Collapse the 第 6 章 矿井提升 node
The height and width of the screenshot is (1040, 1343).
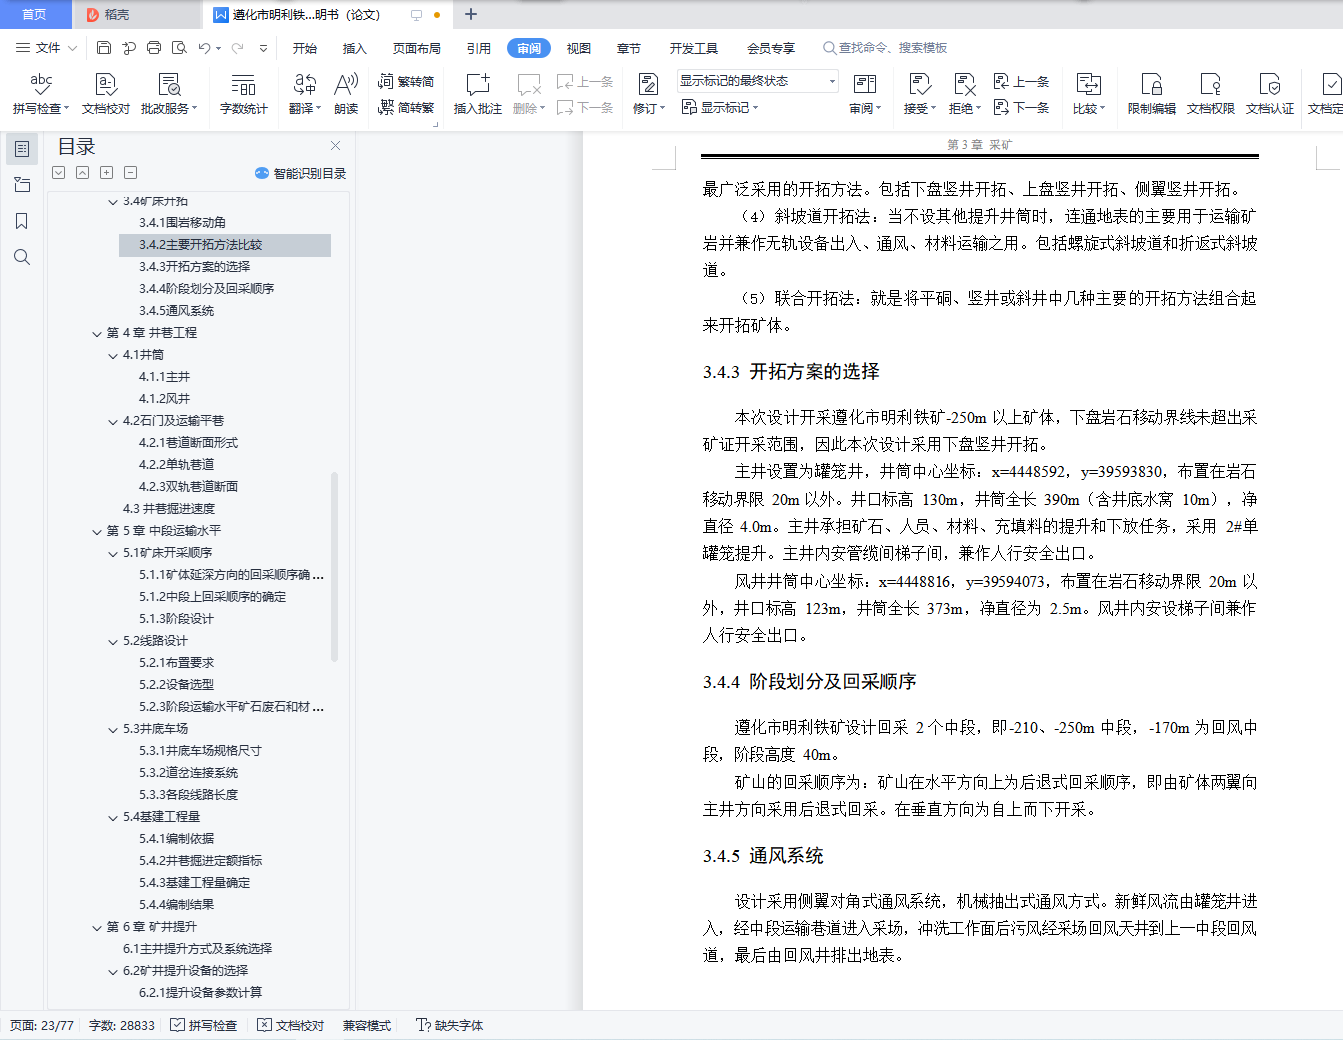click(97, 927)
